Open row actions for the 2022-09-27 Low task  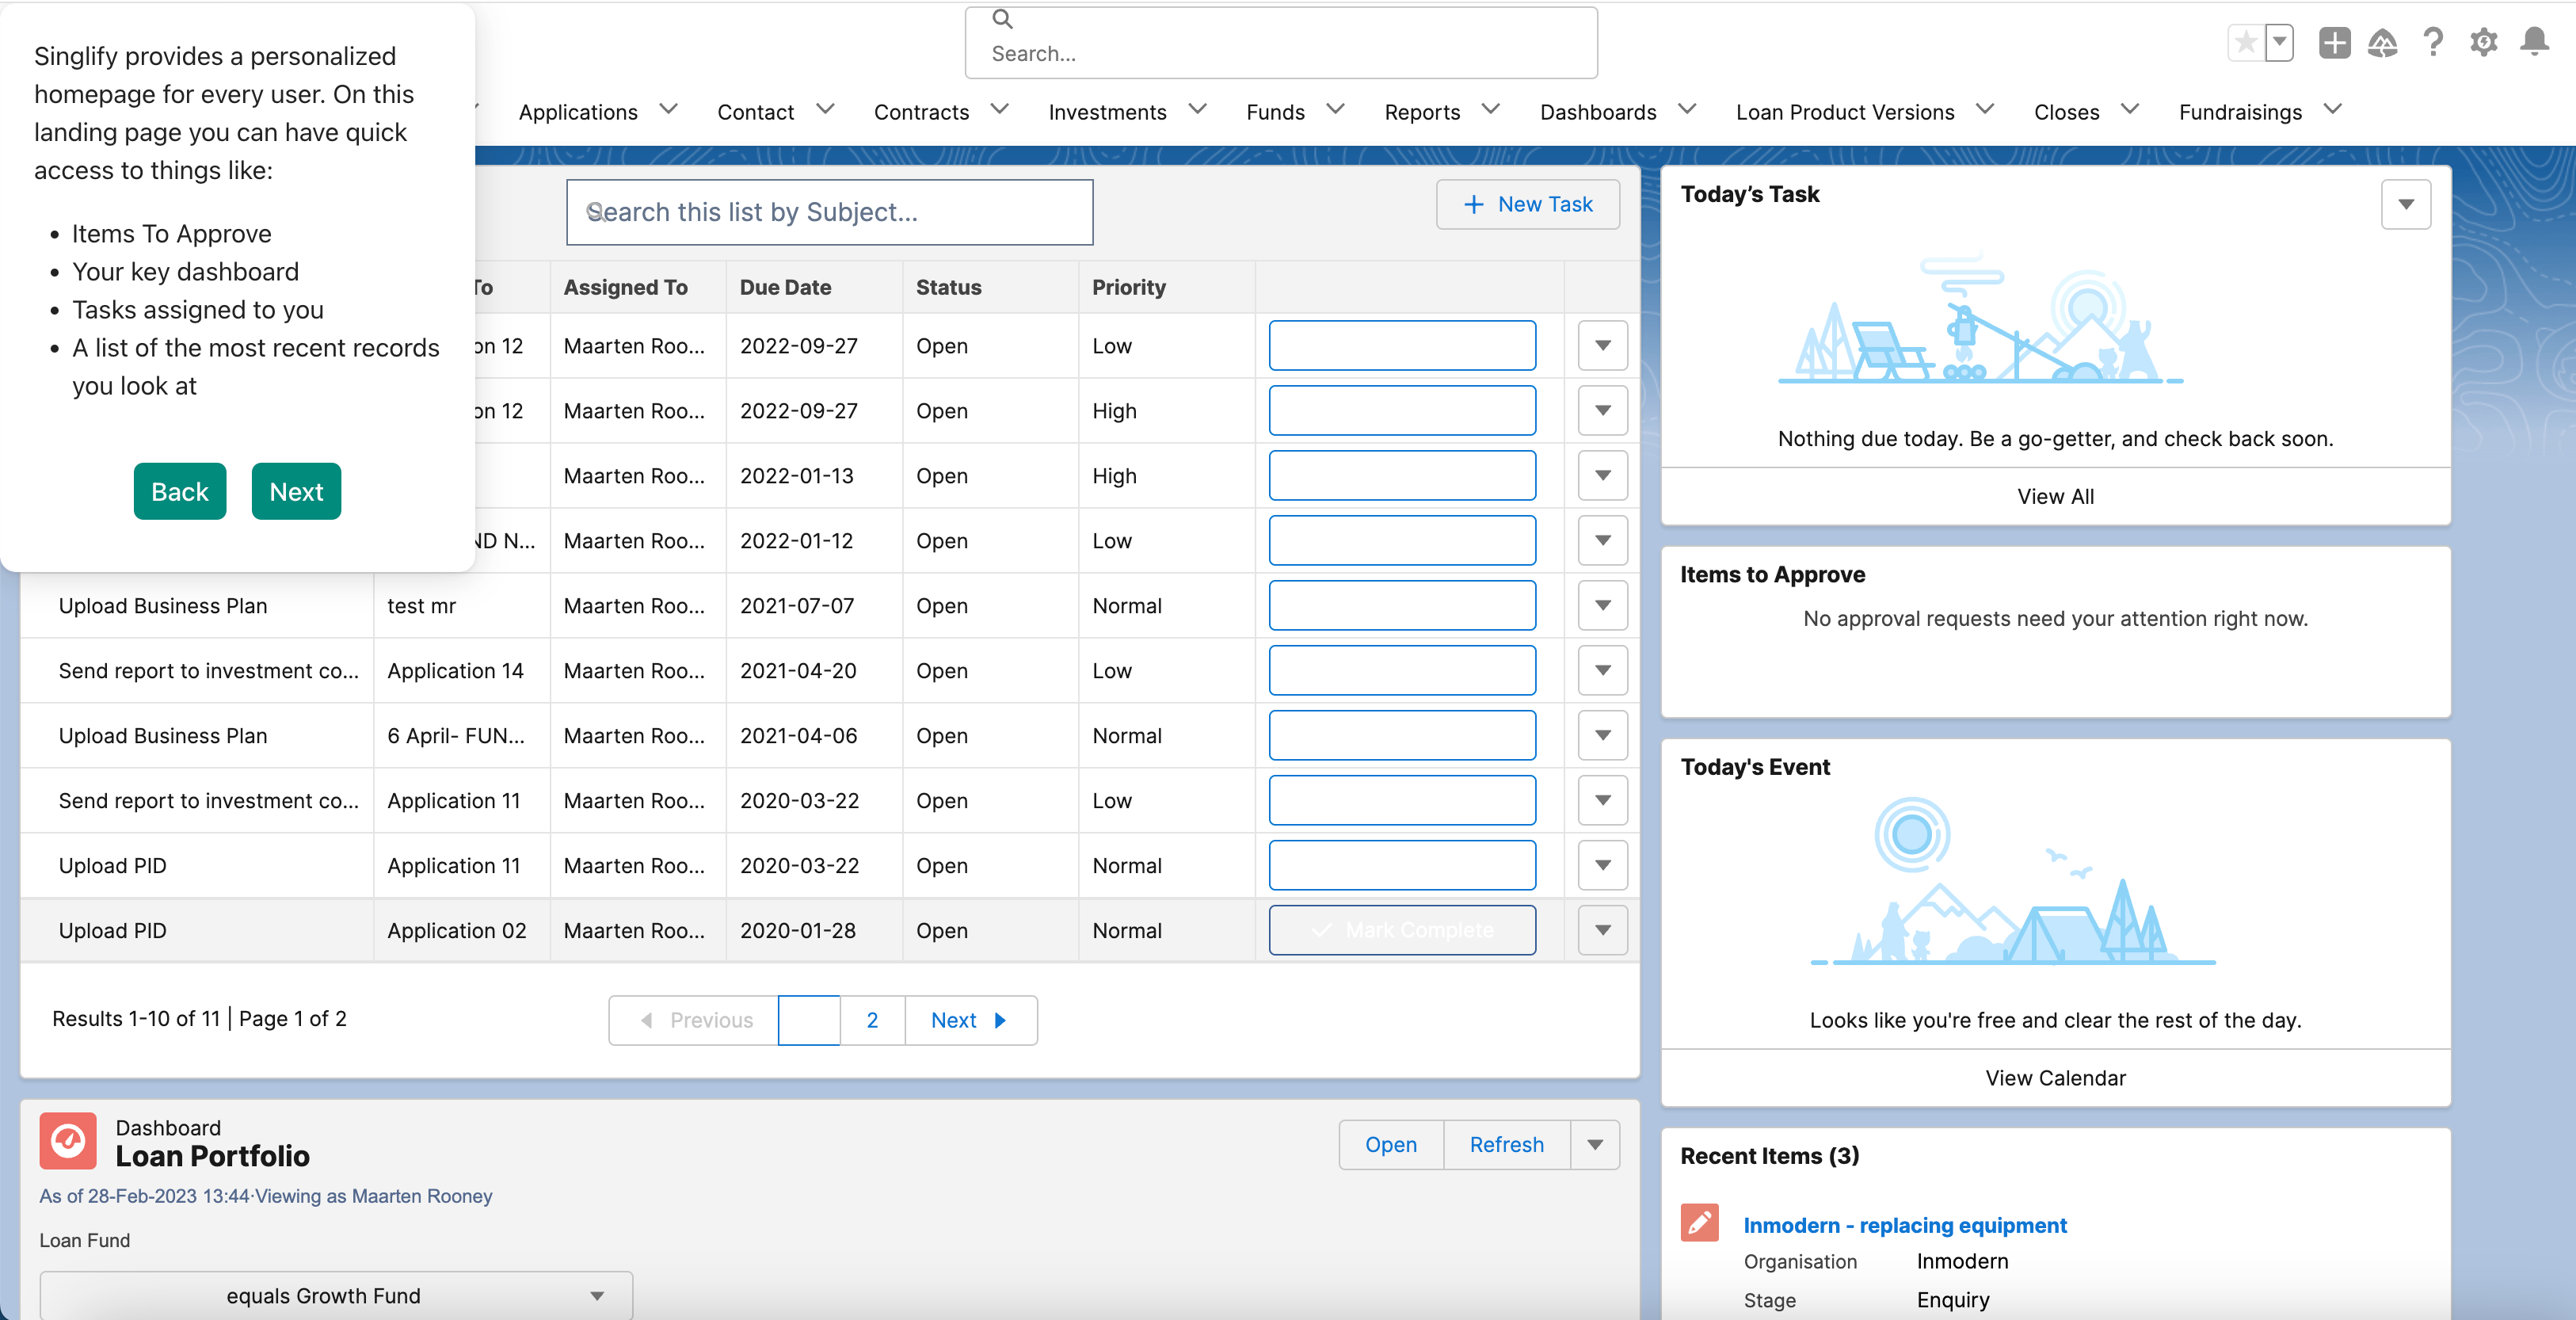coord(1603,345)
